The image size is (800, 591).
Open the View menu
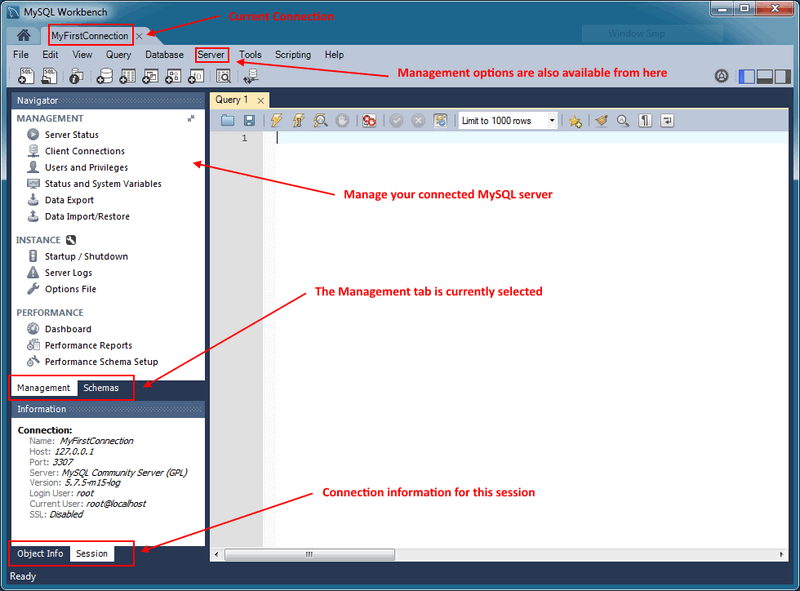tap(82, 55)
